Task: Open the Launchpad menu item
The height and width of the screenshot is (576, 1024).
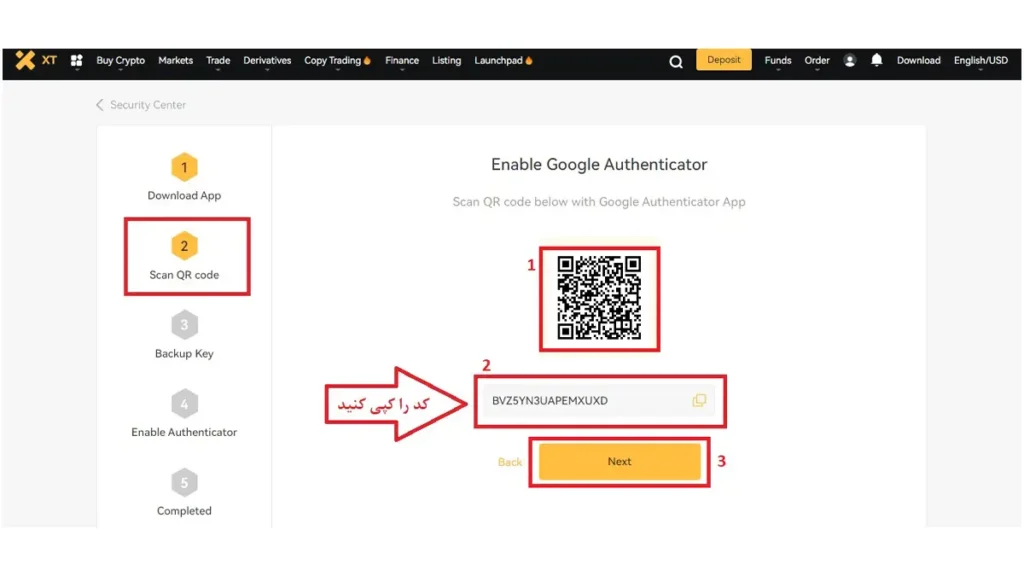Action: click(x=503, y=61)
